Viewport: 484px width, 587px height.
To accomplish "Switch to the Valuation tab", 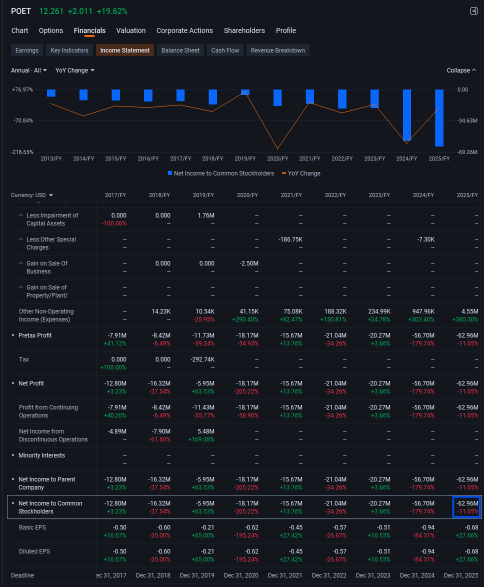I will 131,31.
